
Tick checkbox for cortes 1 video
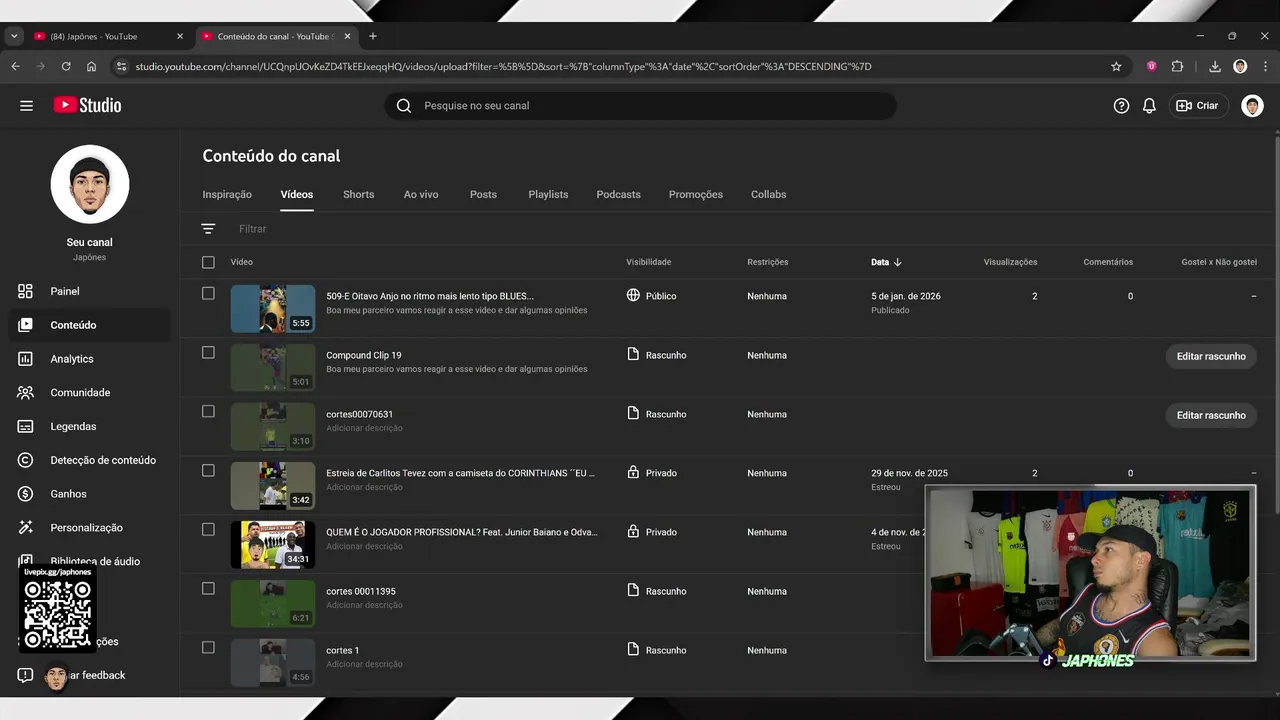tap(208, 647)
